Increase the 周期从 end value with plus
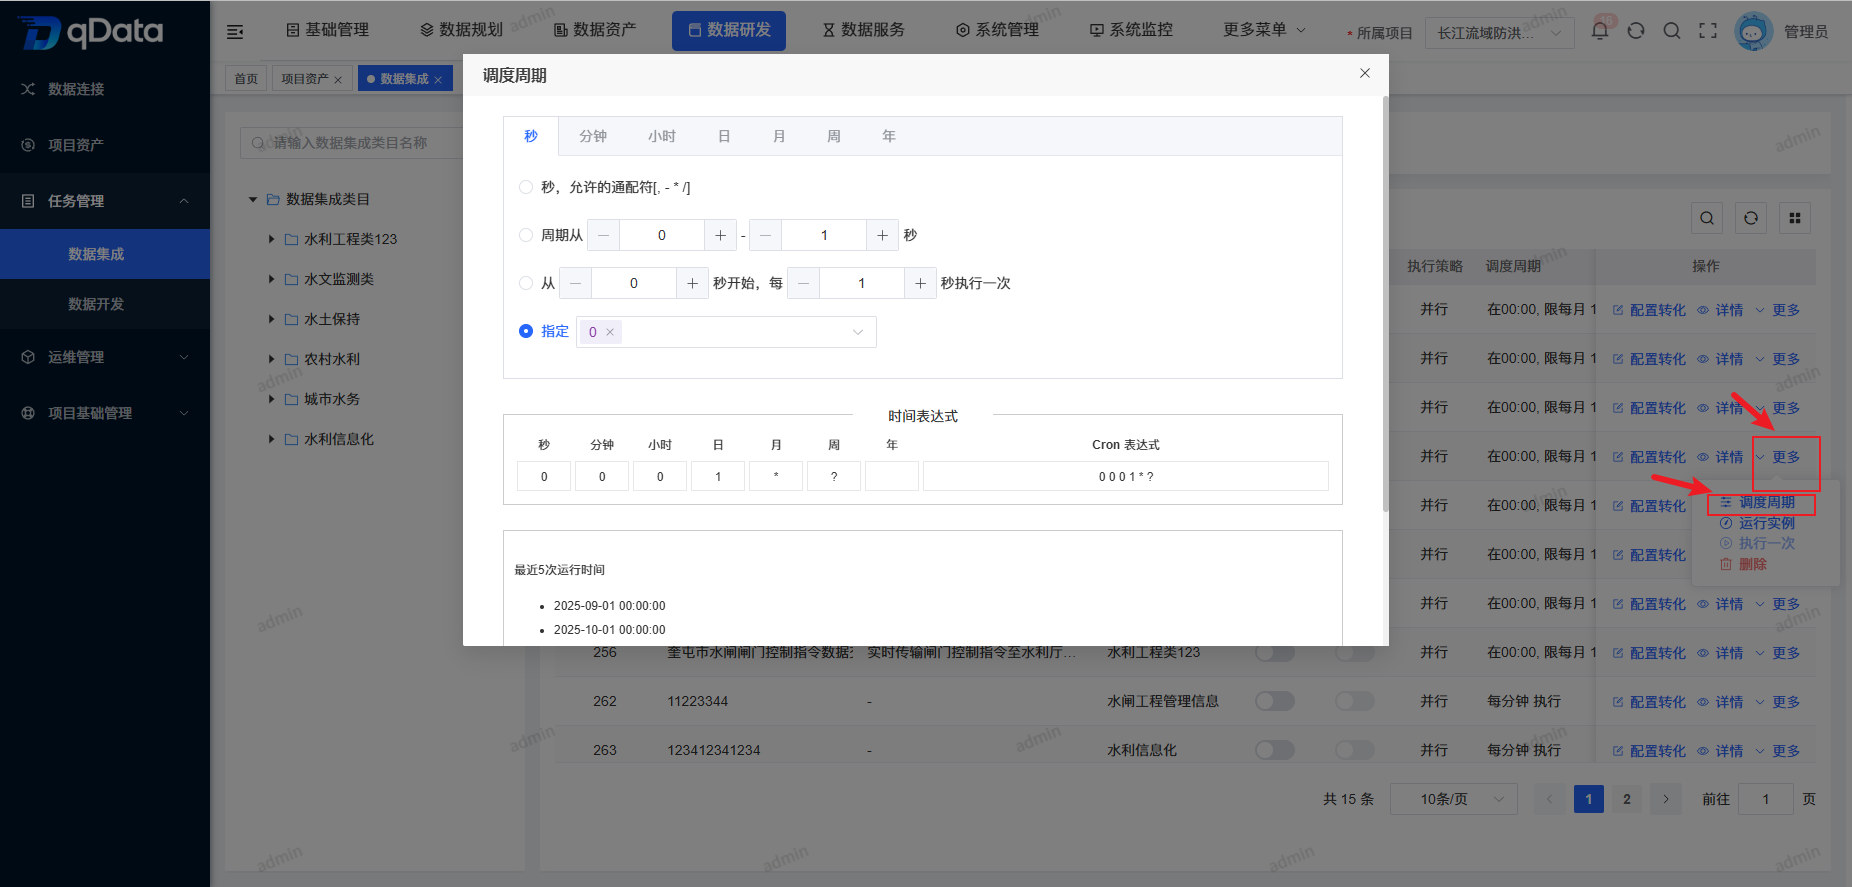1852x887 pixels. [x=882, y=235]
